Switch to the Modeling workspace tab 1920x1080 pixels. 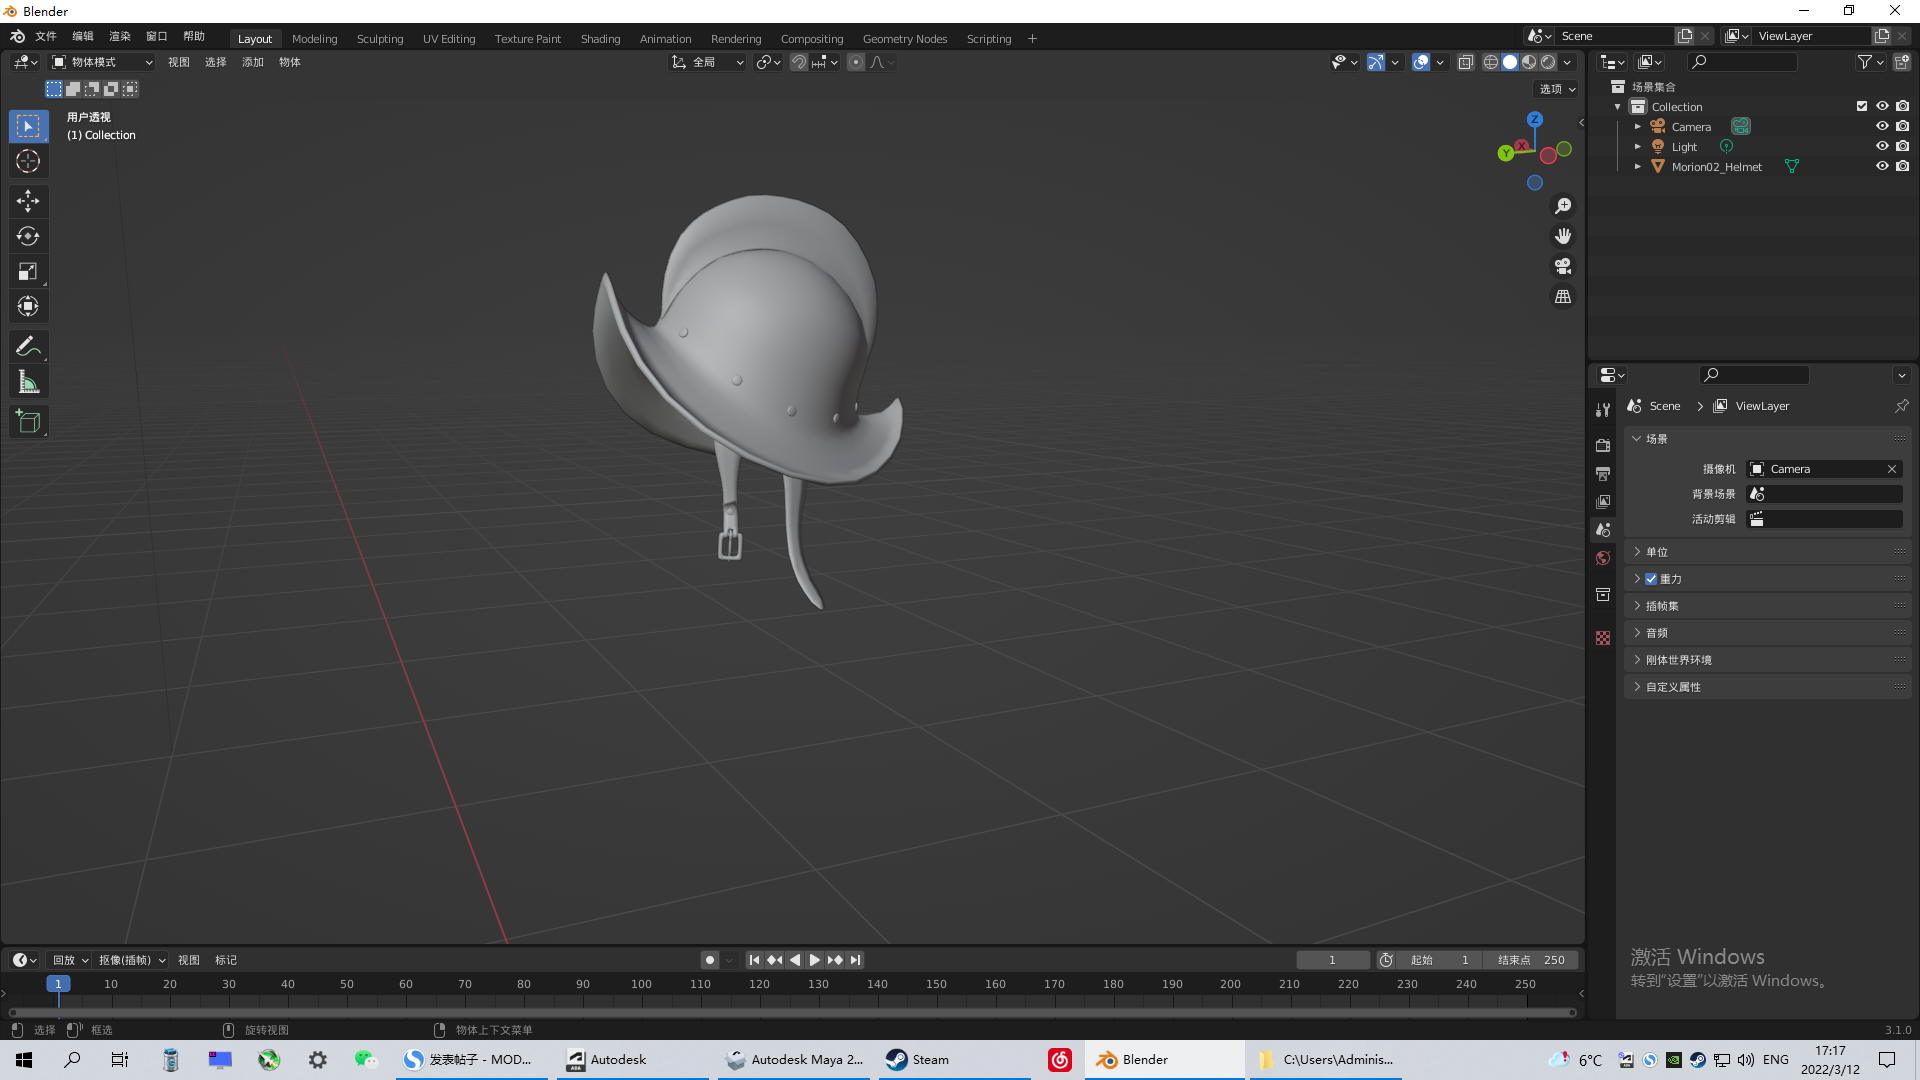click(314, 39)
